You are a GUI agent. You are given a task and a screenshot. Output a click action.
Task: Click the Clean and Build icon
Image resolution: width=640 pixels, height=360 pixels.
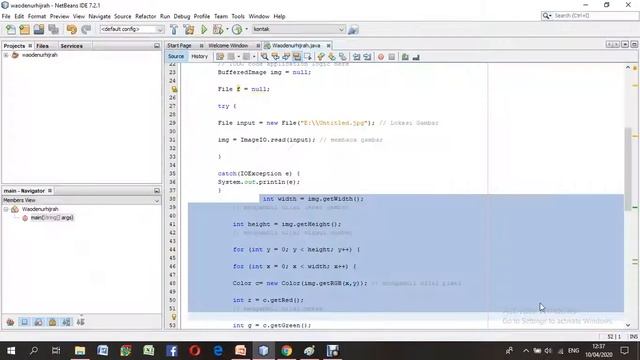click(x=189, y=29)
